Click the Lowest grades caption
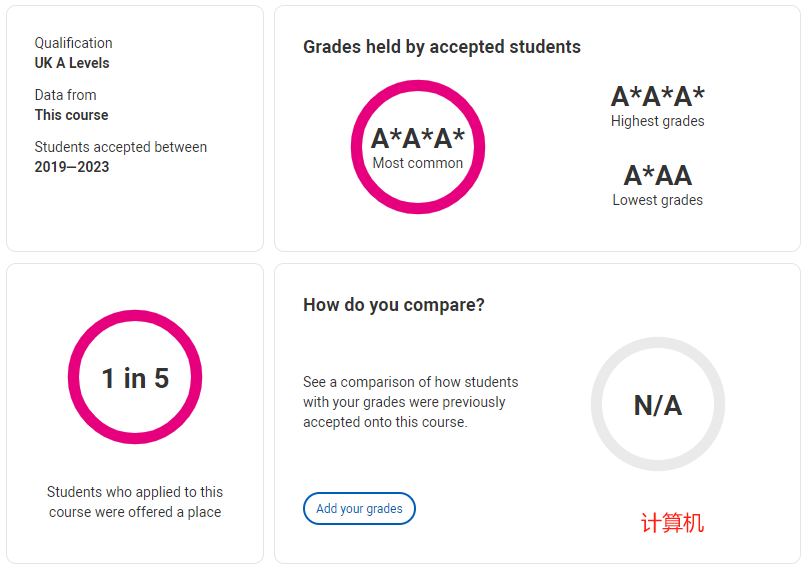 tap(657, 200)
